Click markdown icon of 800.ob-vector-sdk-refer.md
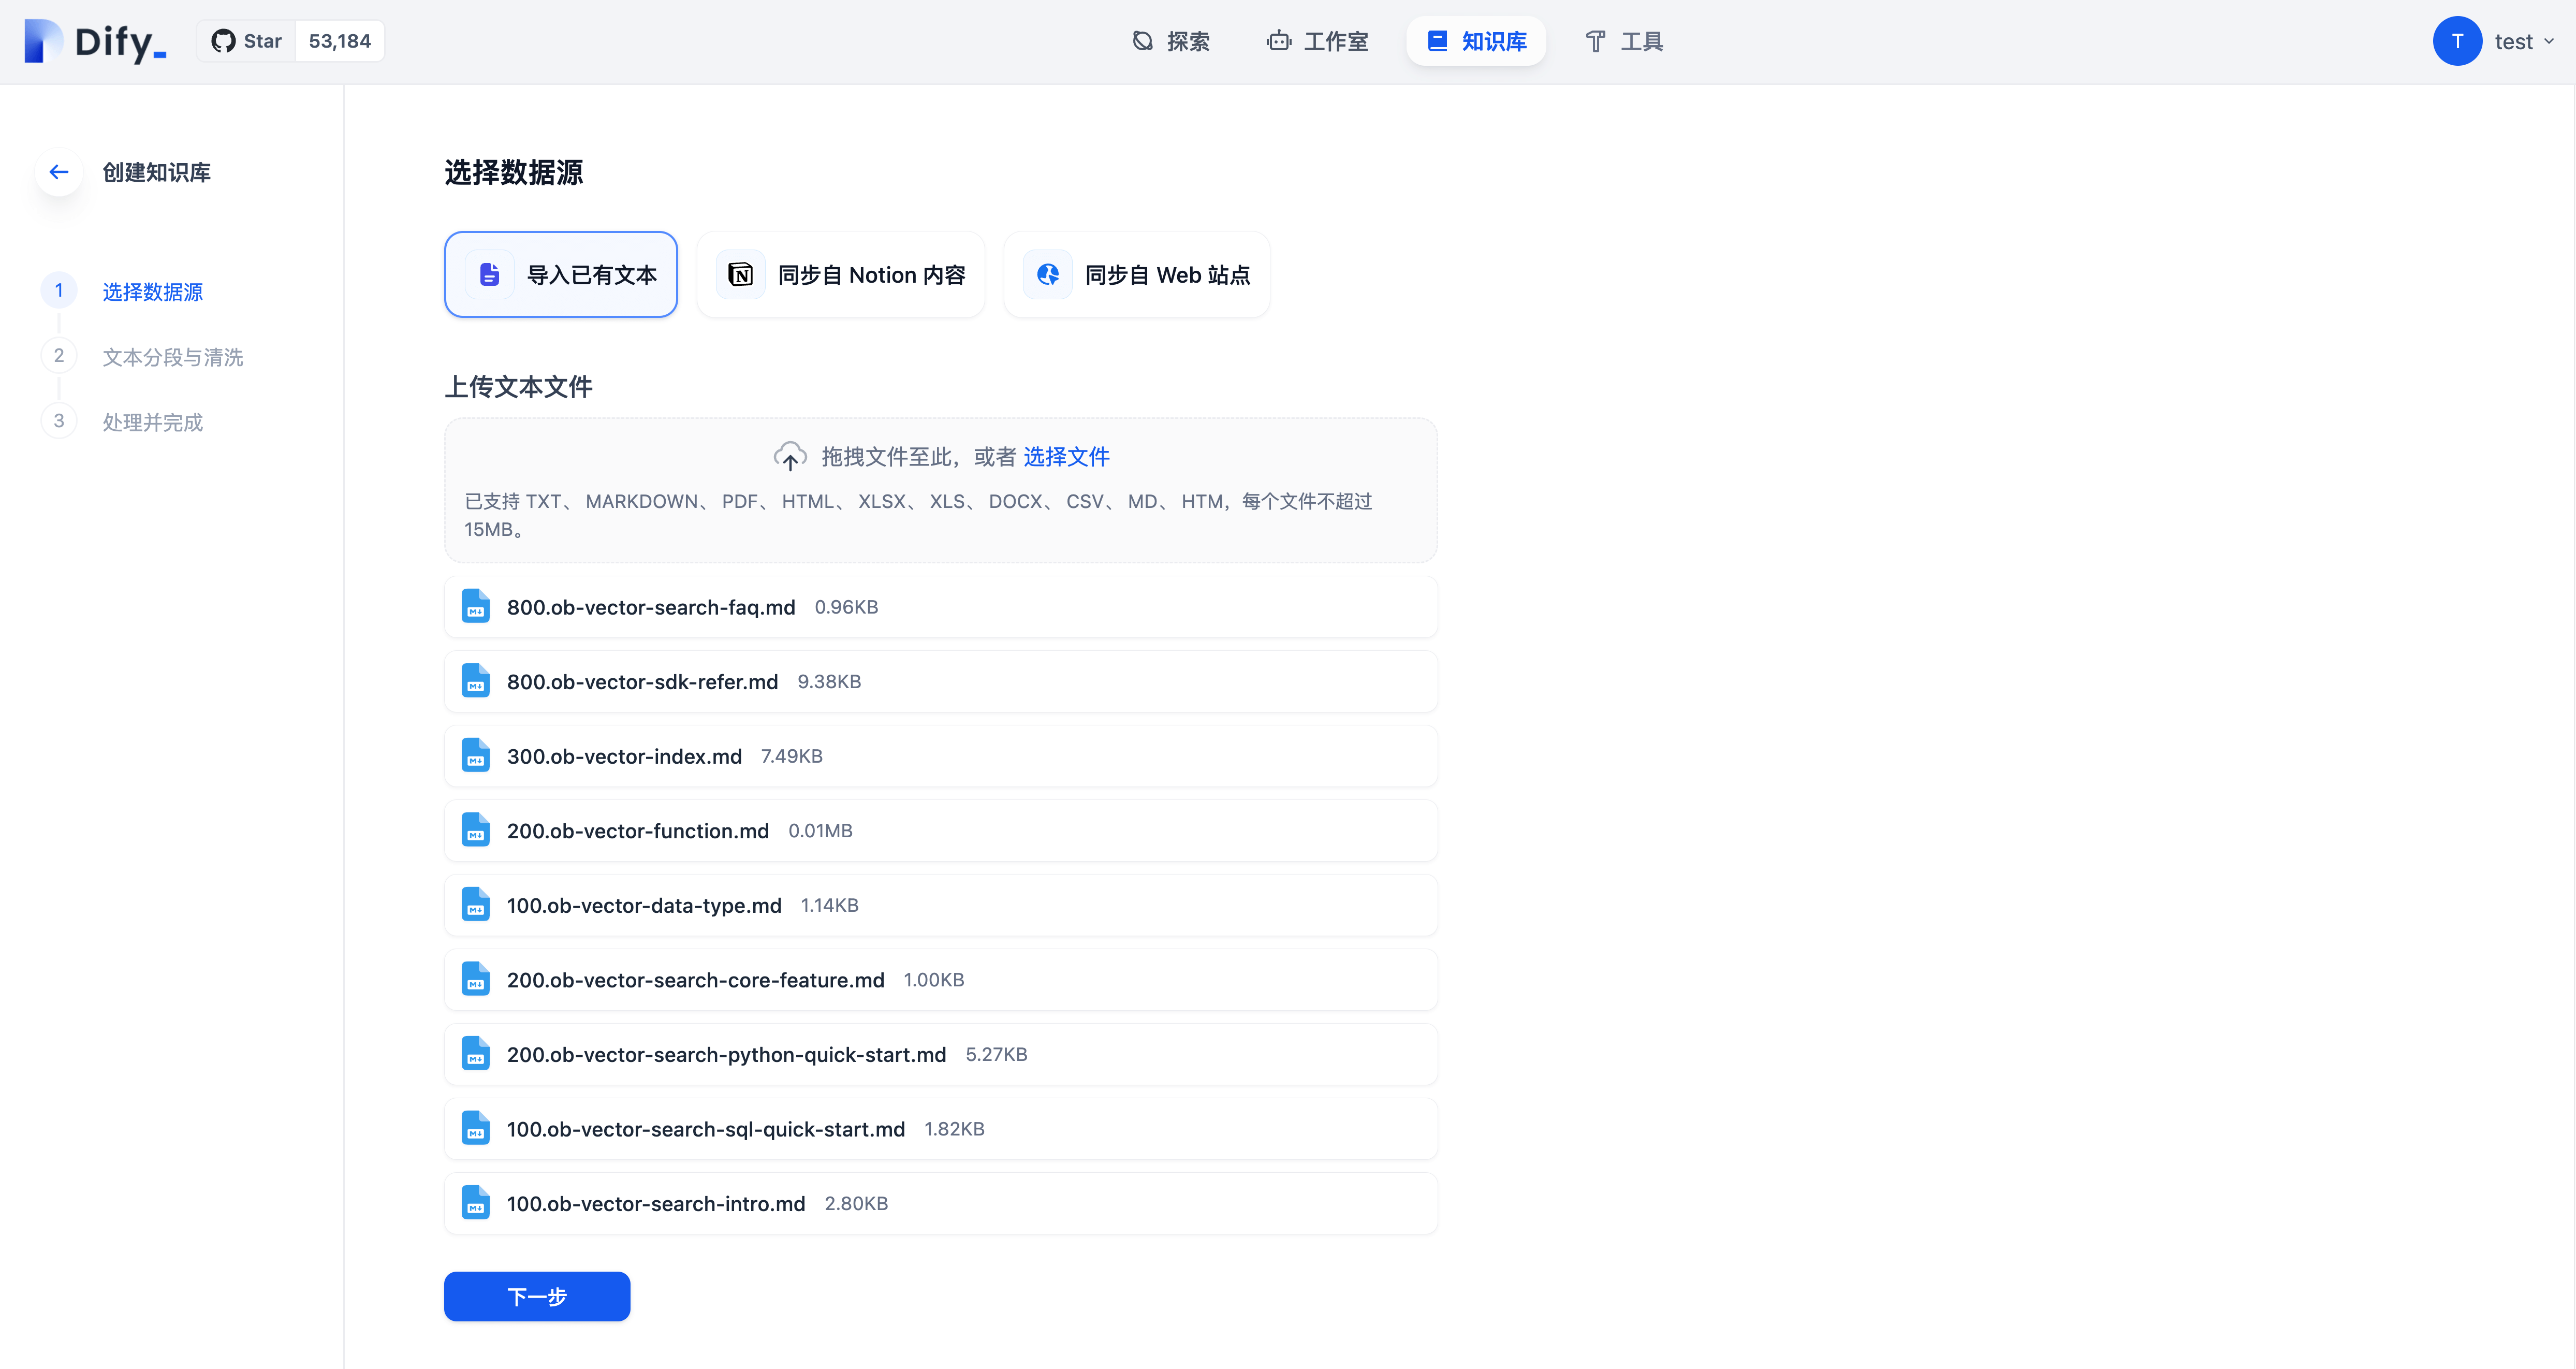2576x1369 pixels. pos(476,681)
